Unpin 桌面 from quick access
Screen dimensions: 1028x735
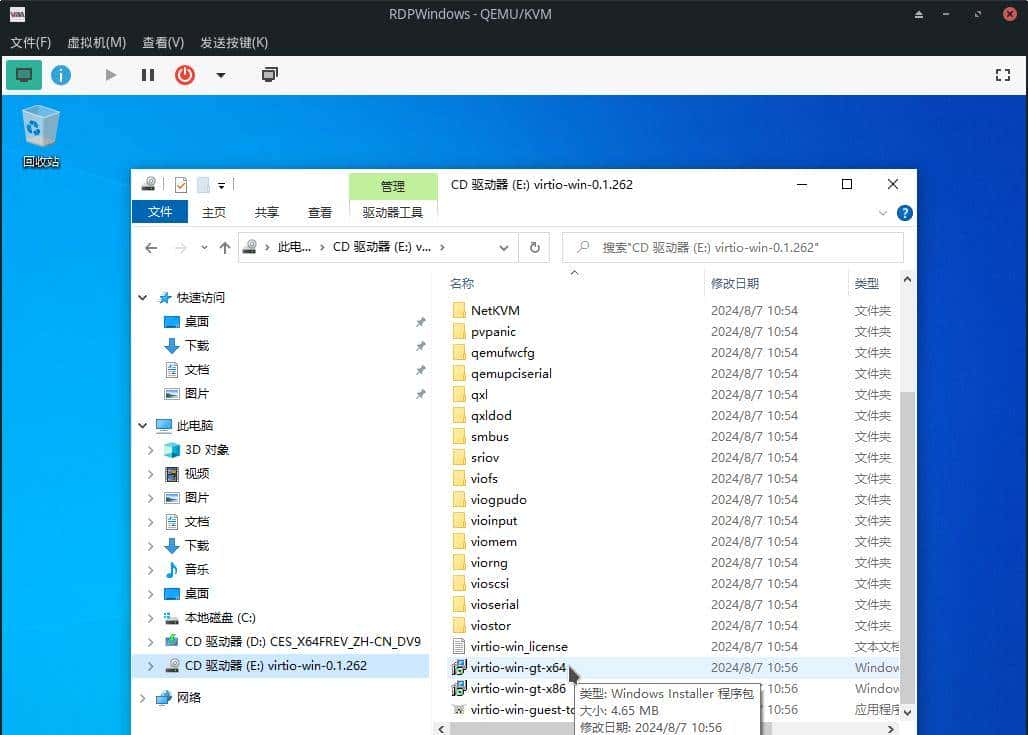[x=421, y=321]
